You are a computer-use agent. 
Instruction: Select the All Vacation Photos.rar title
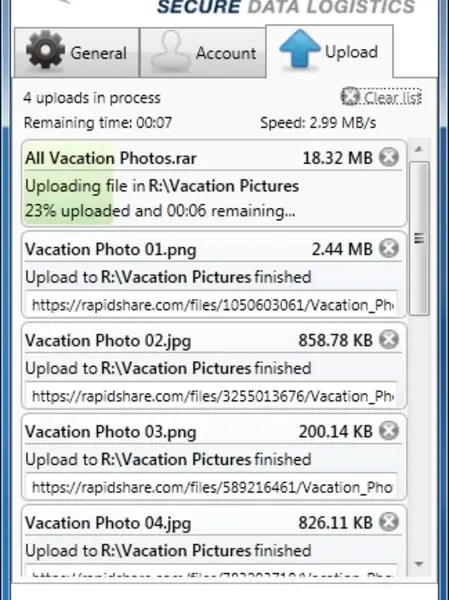pyautogui.click(x=111, y=158)
